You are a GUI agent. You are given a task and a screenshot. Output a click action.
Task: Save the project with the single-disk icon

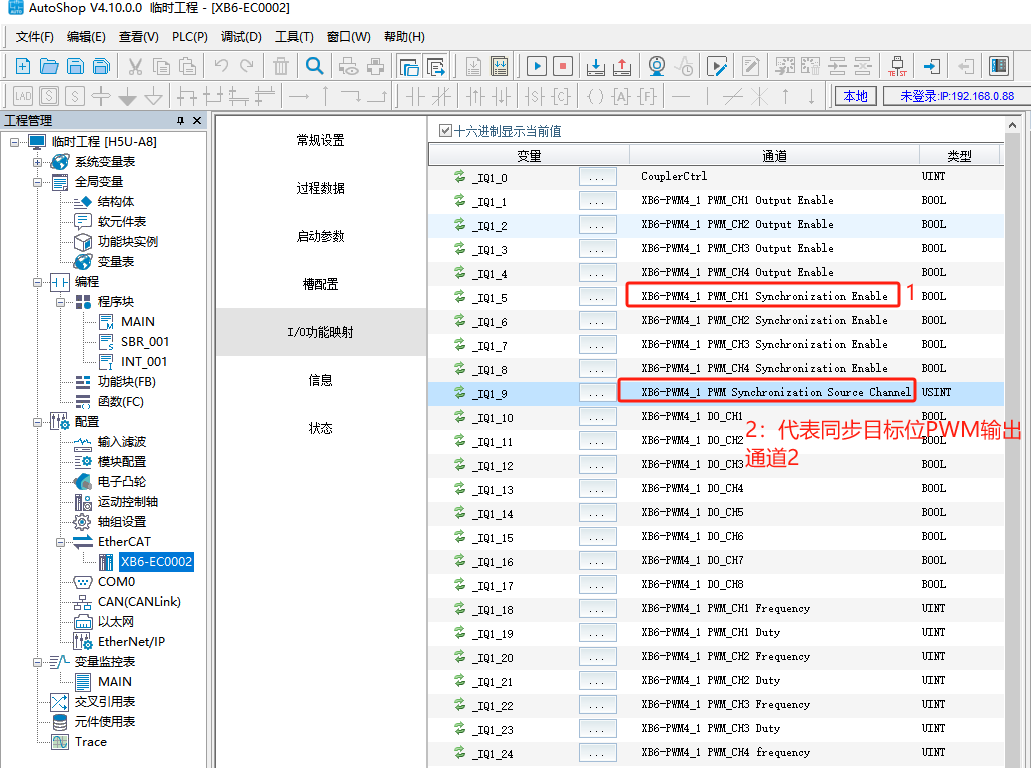coord(76,66)
